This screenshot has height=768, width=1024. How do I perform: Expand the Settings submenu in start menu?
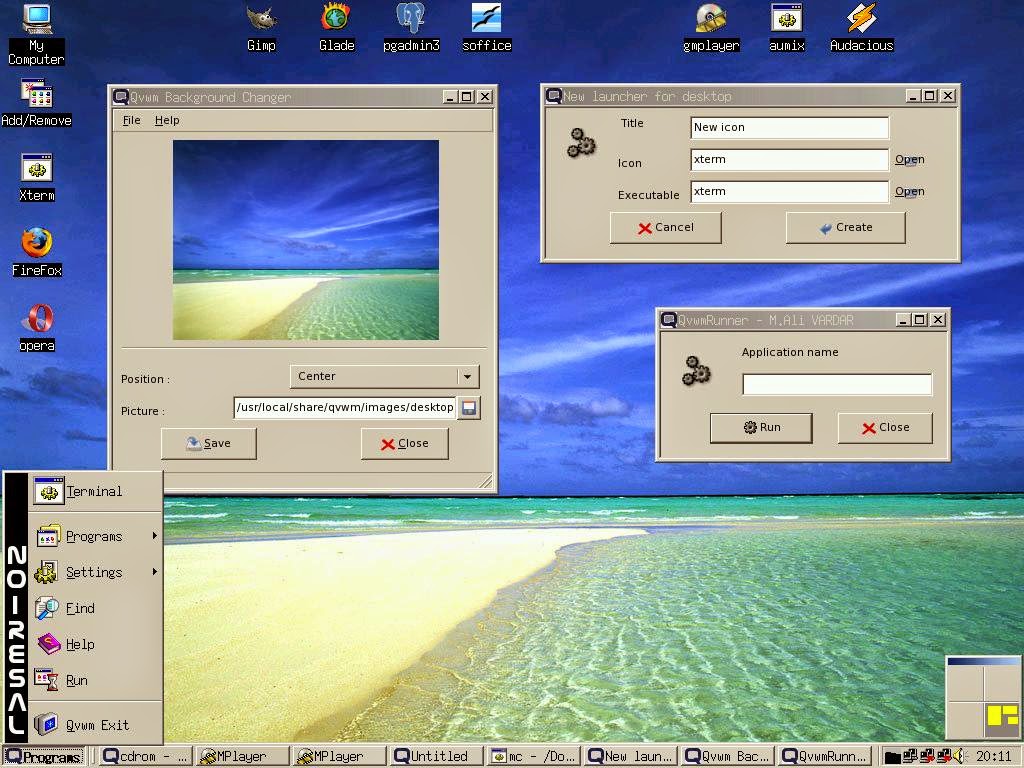[x=94, y=573]
